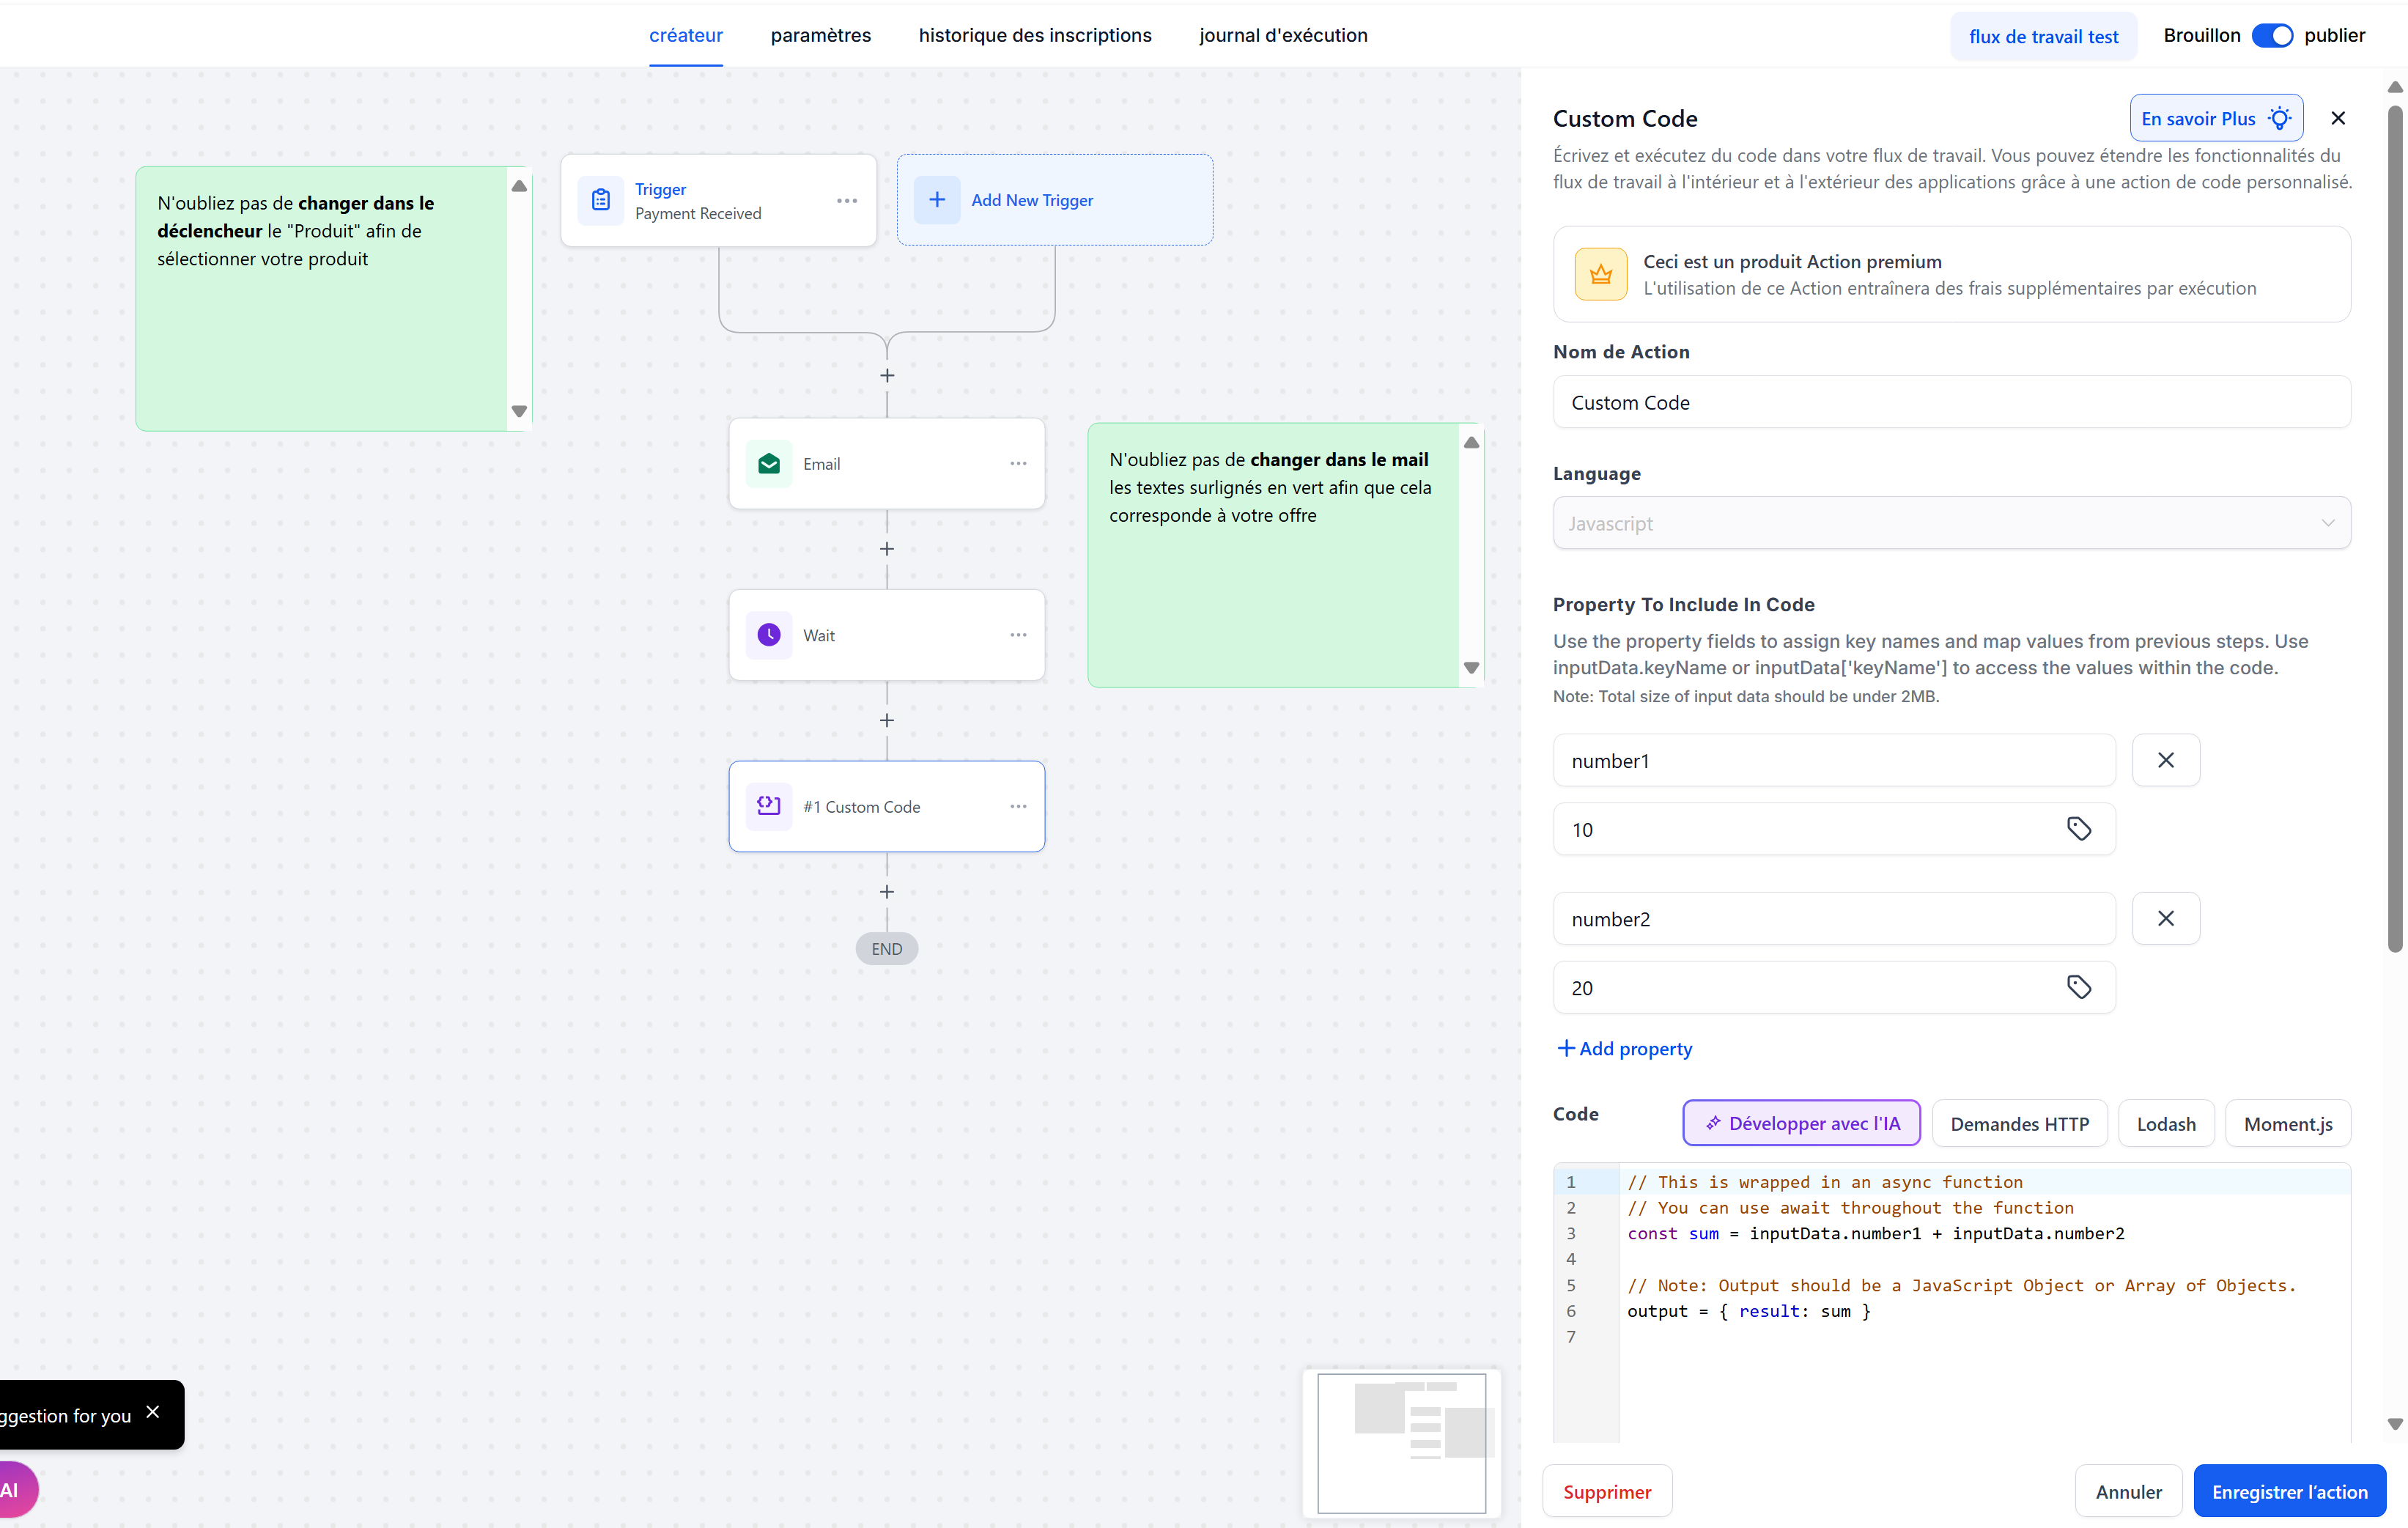Screen dimensions: 2408x1528
Task: Click the Email node envelope icon
Action: [x=769, y=464]
